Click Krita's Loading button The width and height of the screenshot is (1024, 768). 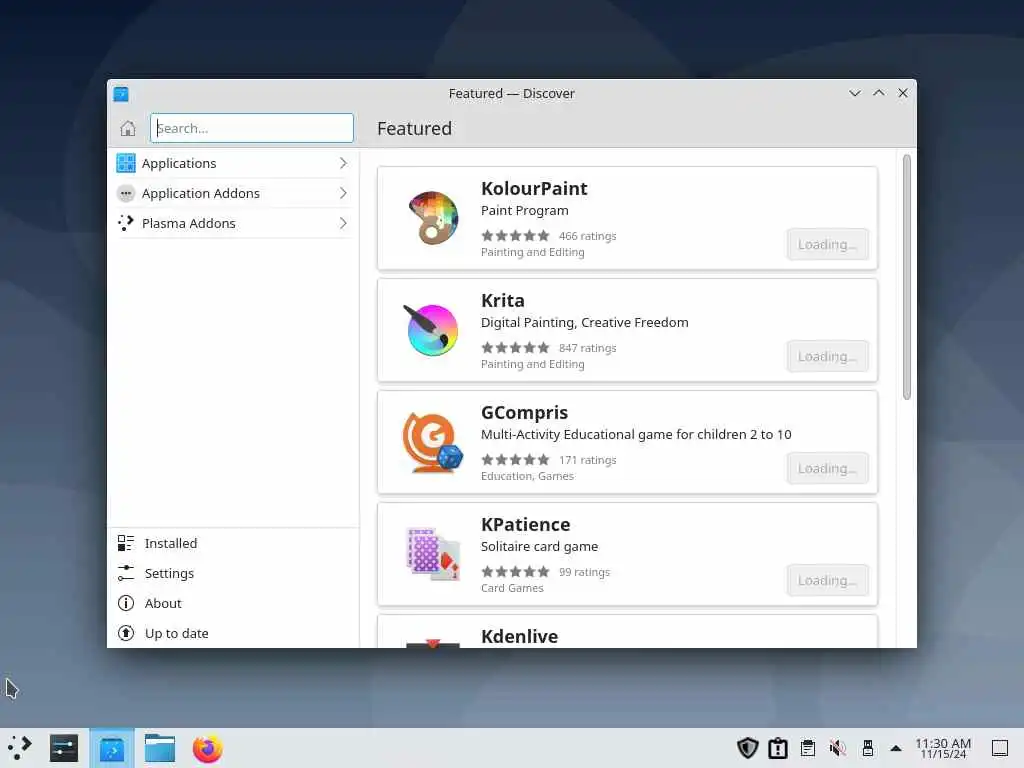827,357
